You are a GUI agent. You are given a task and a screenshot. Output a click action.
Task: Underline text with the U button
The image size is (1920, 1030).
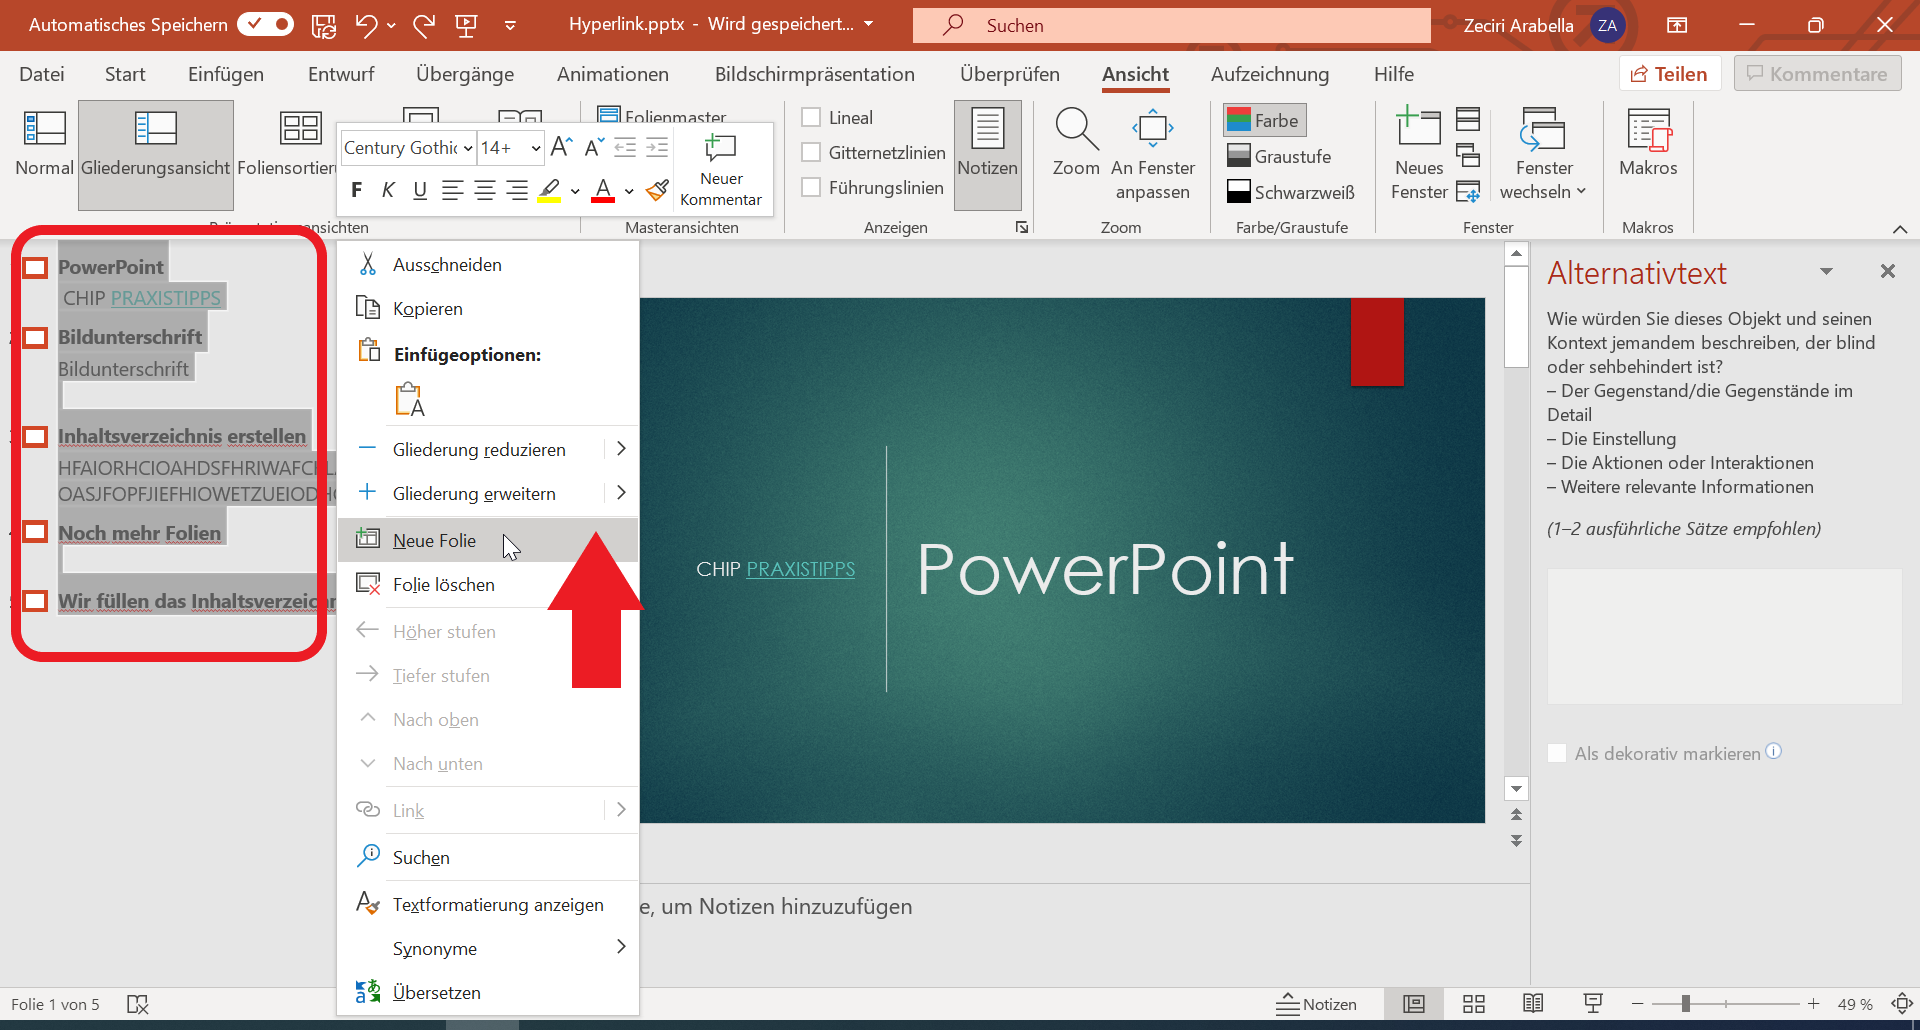pyautogui.click(x=420, y=190)
